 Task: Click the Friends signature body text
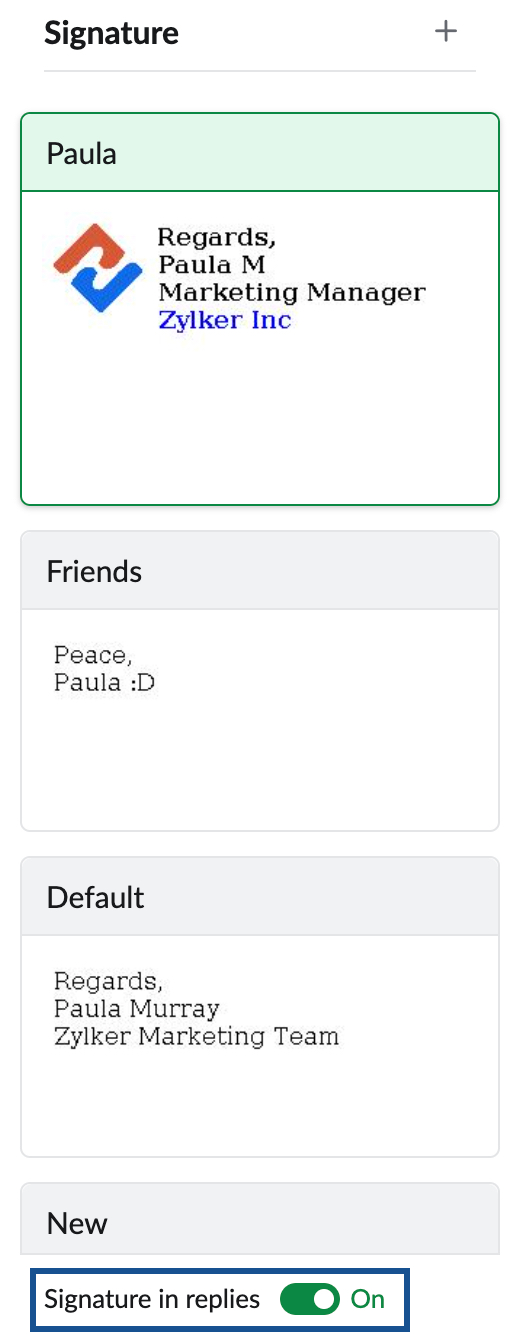tap(105, 669)
